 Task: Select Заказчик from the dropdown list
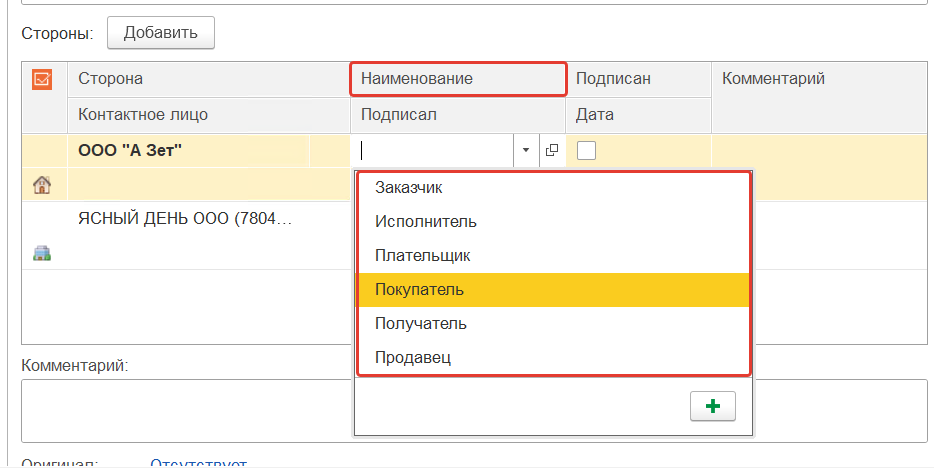pos(408,187)
